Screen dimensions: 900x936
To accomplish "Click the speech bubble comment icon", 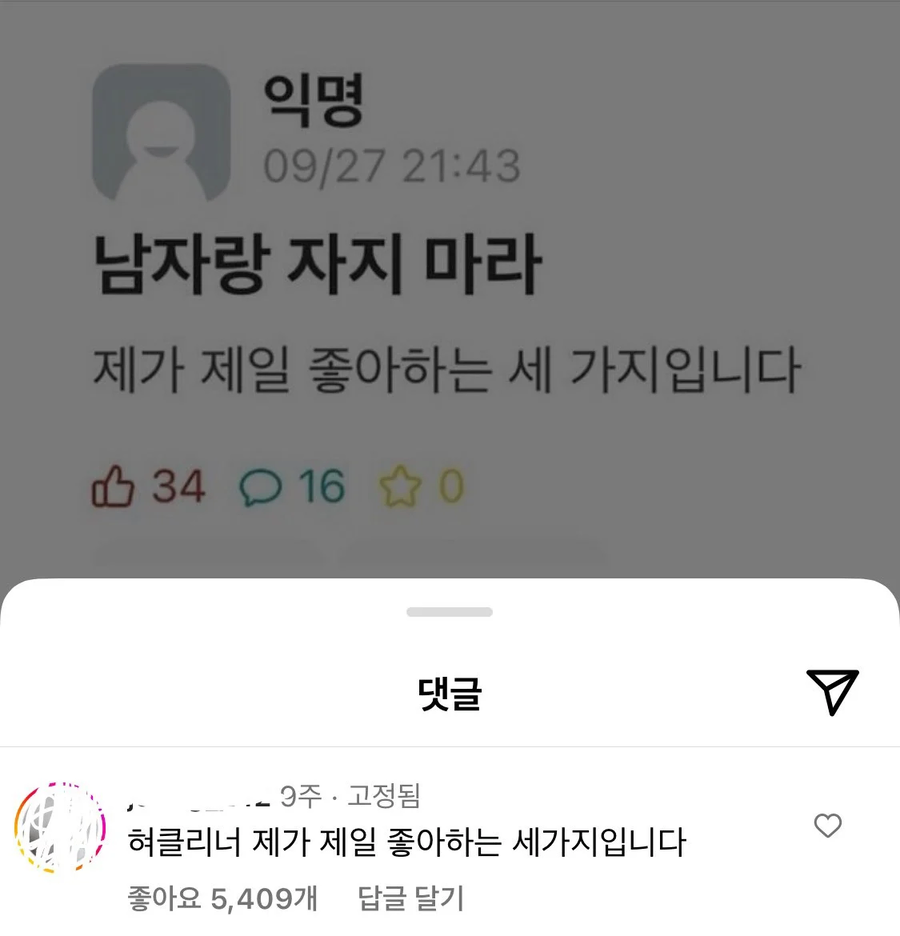I will [260, 487].
